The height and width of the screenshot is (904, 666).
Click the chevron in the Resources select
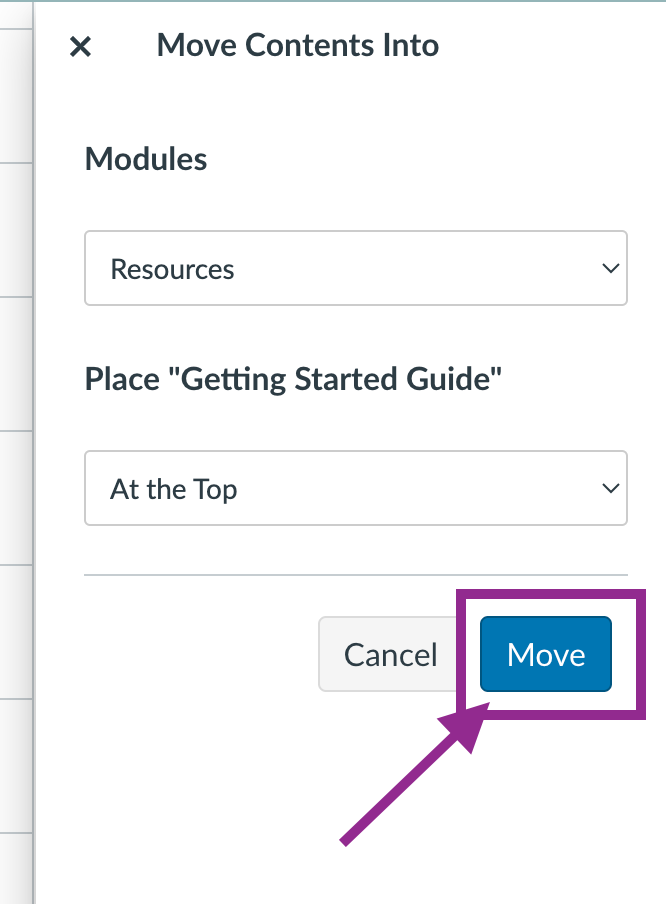click(611, 268)
